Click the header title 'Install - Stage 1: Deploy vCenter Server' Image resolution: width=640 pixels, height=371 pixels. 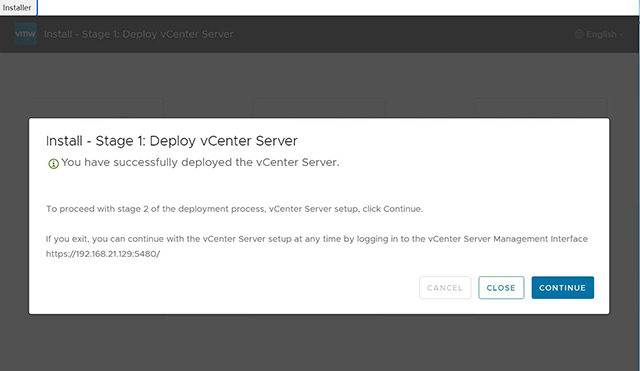pos(138,34)
